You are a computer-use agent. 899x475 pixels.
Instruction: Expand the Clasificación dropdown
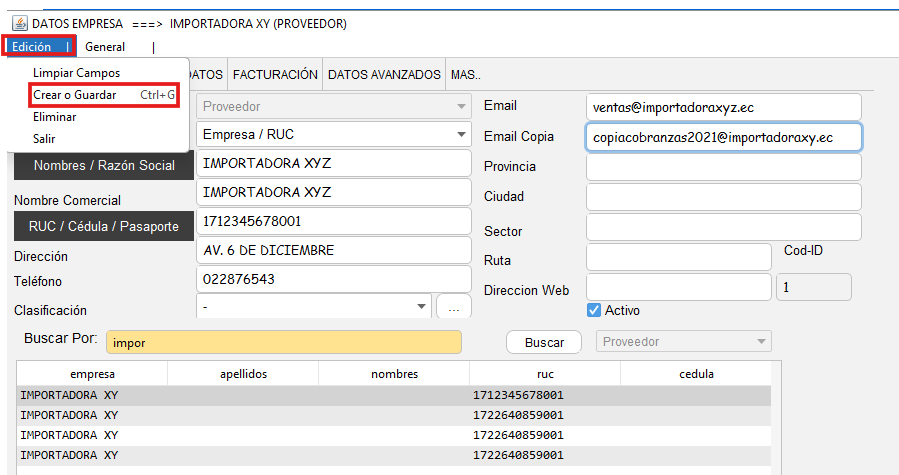click(420, 307)
